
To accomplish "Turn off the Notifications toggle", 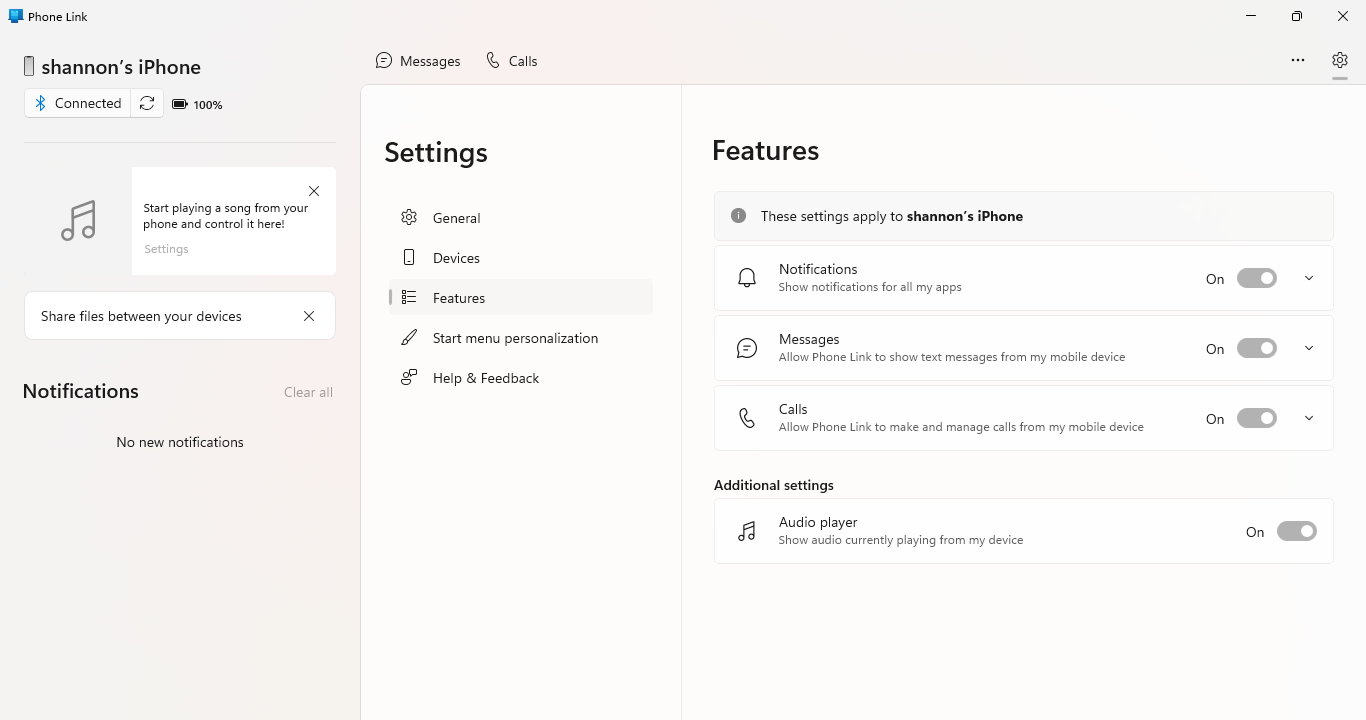I will (1257, 278).
